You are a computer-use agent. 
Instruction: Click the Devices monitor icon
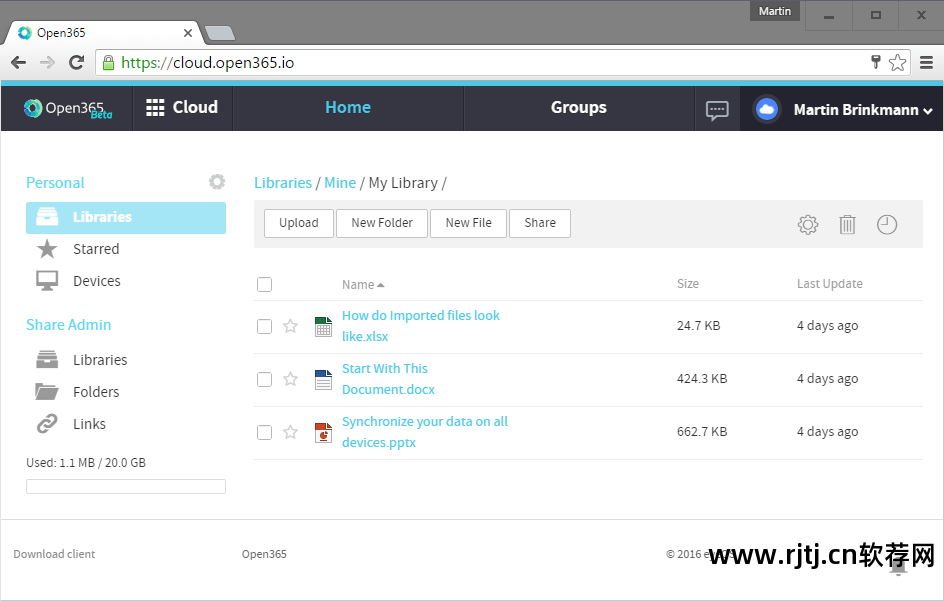[47, 281]
